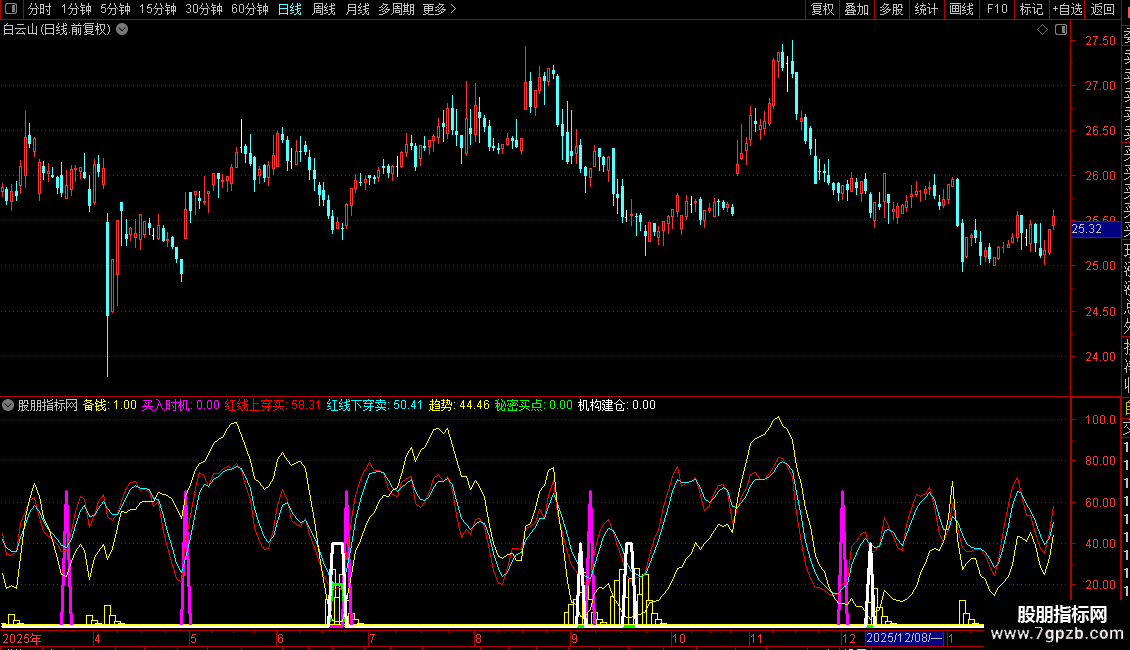The height and width of the screenshot is (650, 1130).
Task: Select the 1分钟 period
Action: (x=76, y=9)
